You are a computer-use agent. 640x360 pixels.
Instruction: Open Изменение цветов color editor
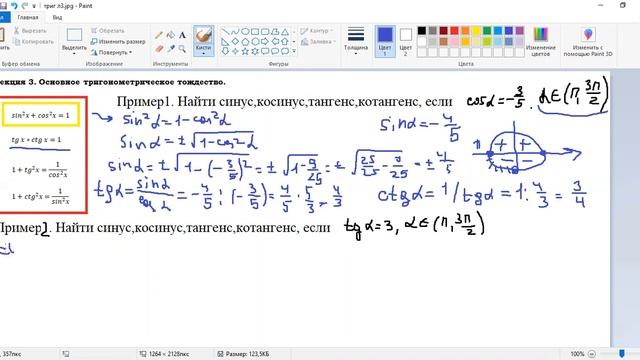pyautogui.click(x=540, y=42)
